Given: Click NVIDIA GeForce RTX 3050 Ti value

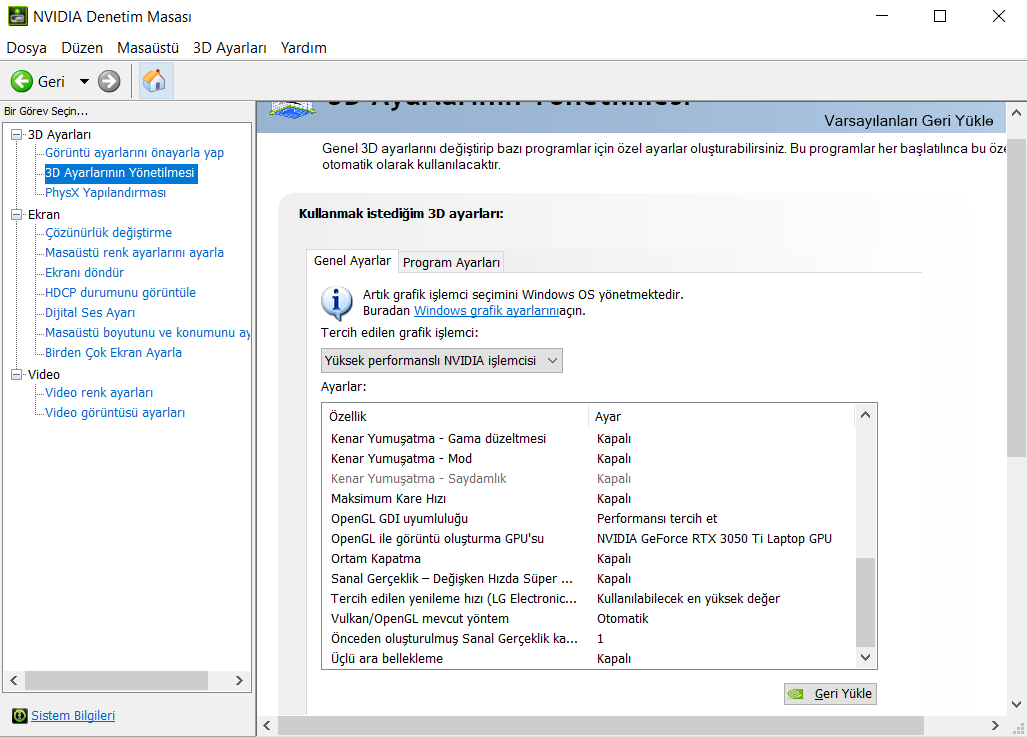Looking at the screenshot, I should [x=714, y=539].
